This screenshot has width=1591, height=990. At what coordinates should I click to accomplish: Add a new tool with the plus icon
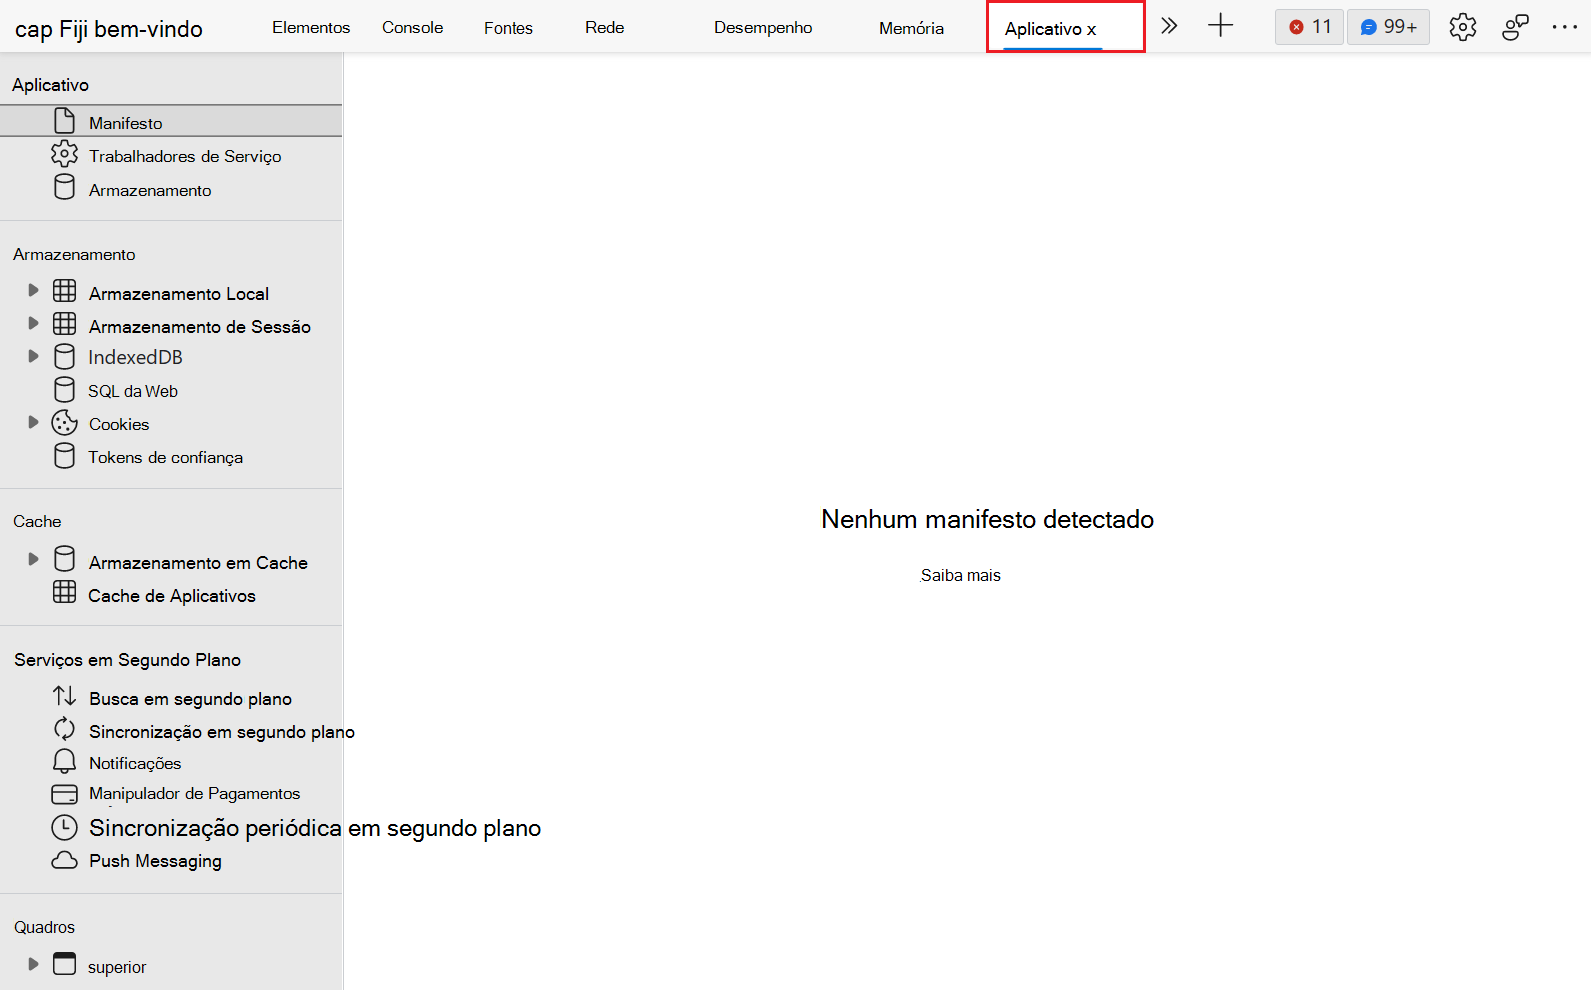click(1221, 26)
